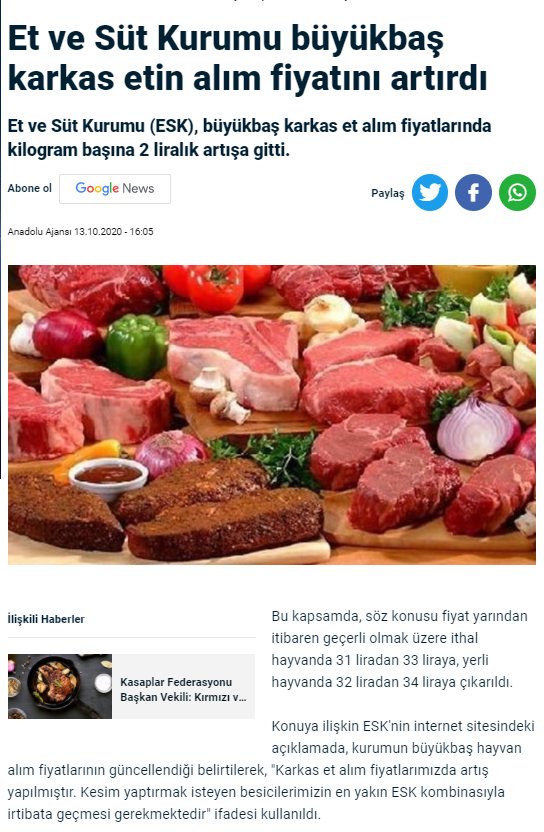The image size is (544, 832).
Task: Click the "İlişkili Haberler" section heading
Action: tap(46, 619)
